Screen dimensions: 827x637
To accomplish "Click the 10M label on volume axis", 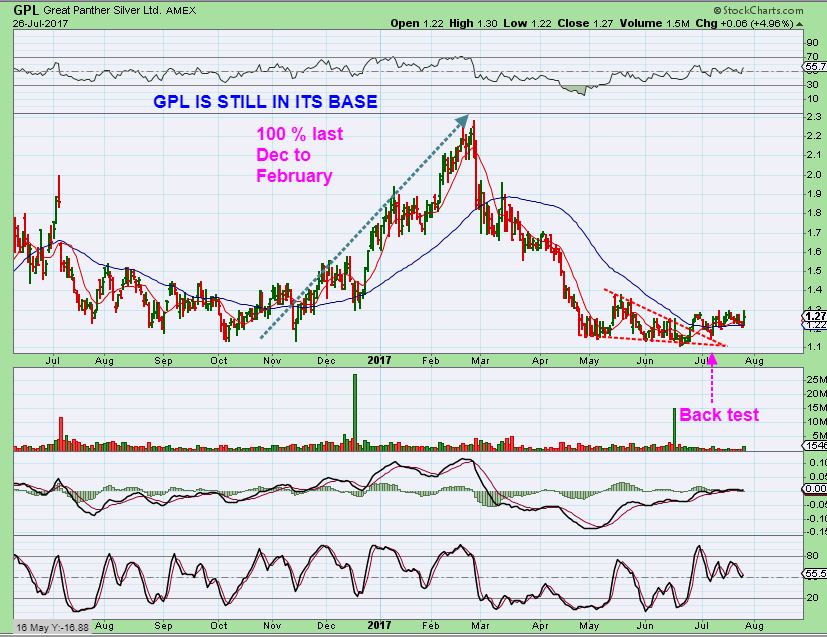I will (x=816, y=421).
